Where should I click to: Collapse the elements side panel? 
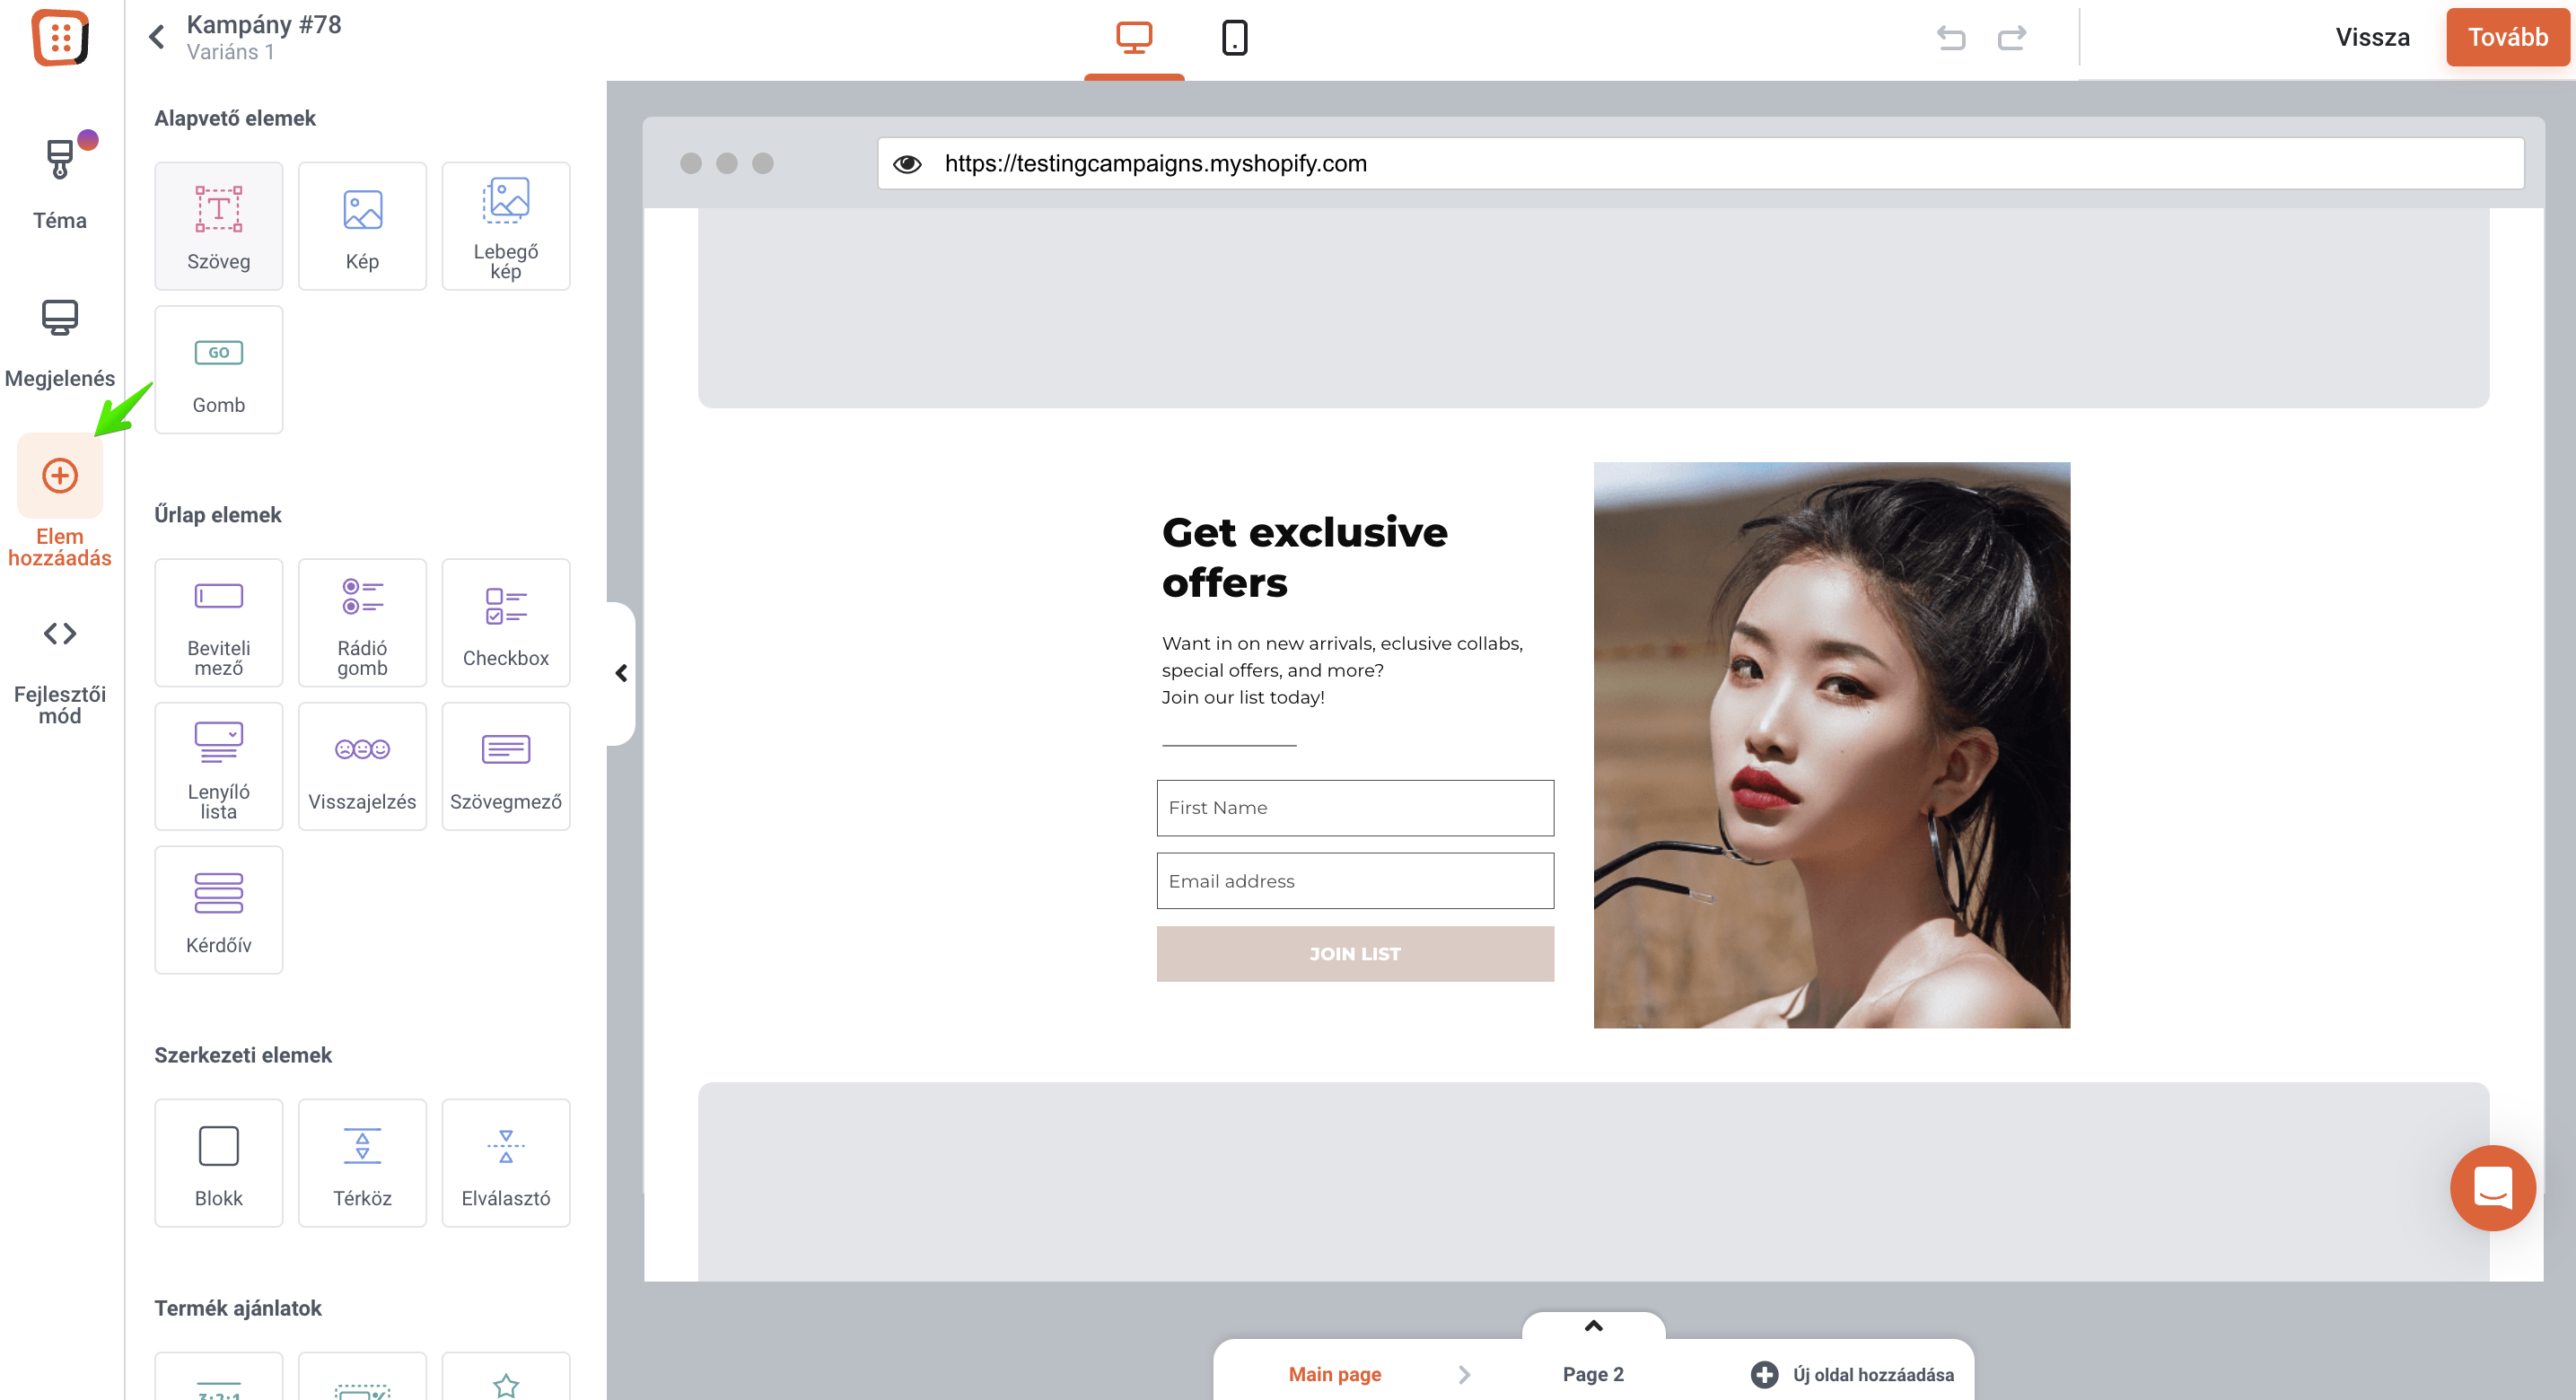pos(621,673)
